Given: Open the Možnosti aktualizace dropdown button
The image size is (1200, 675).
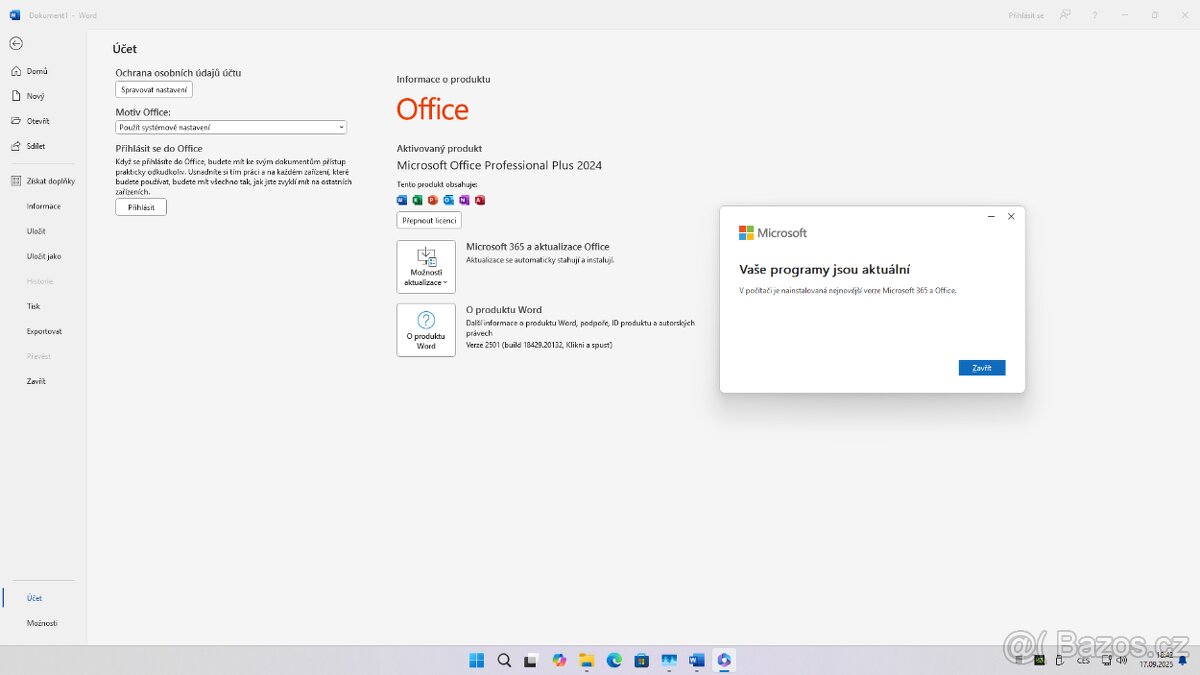Looking at the screenshot, I should 426,266.
